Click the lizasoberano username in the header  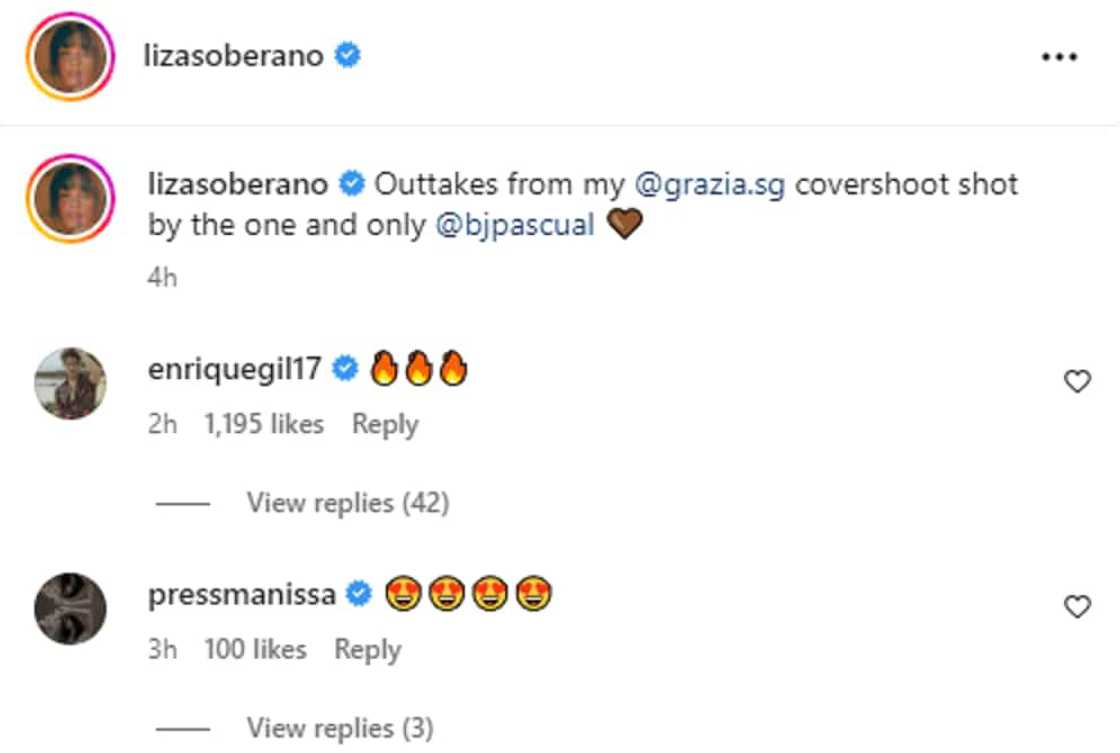pos(234,56)
